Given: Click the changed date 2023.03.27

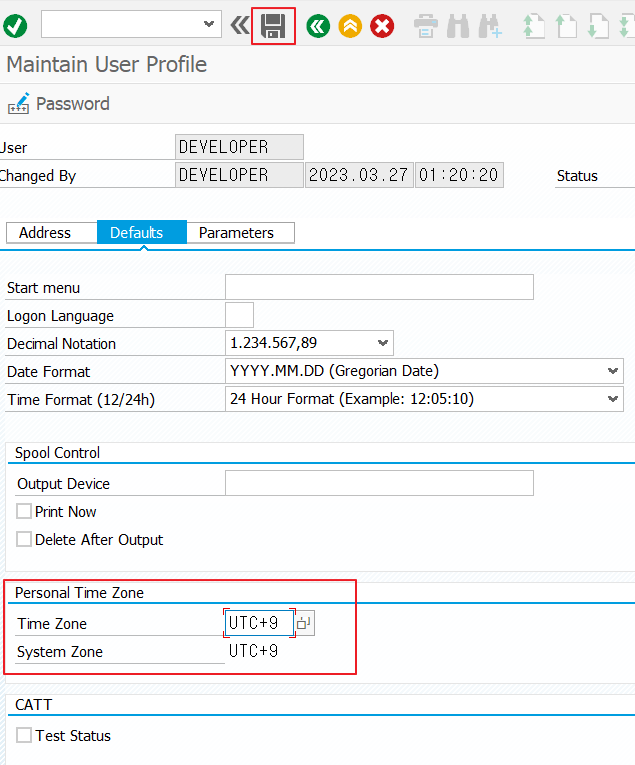Looking at the screenshot, I should pos(359,175).
